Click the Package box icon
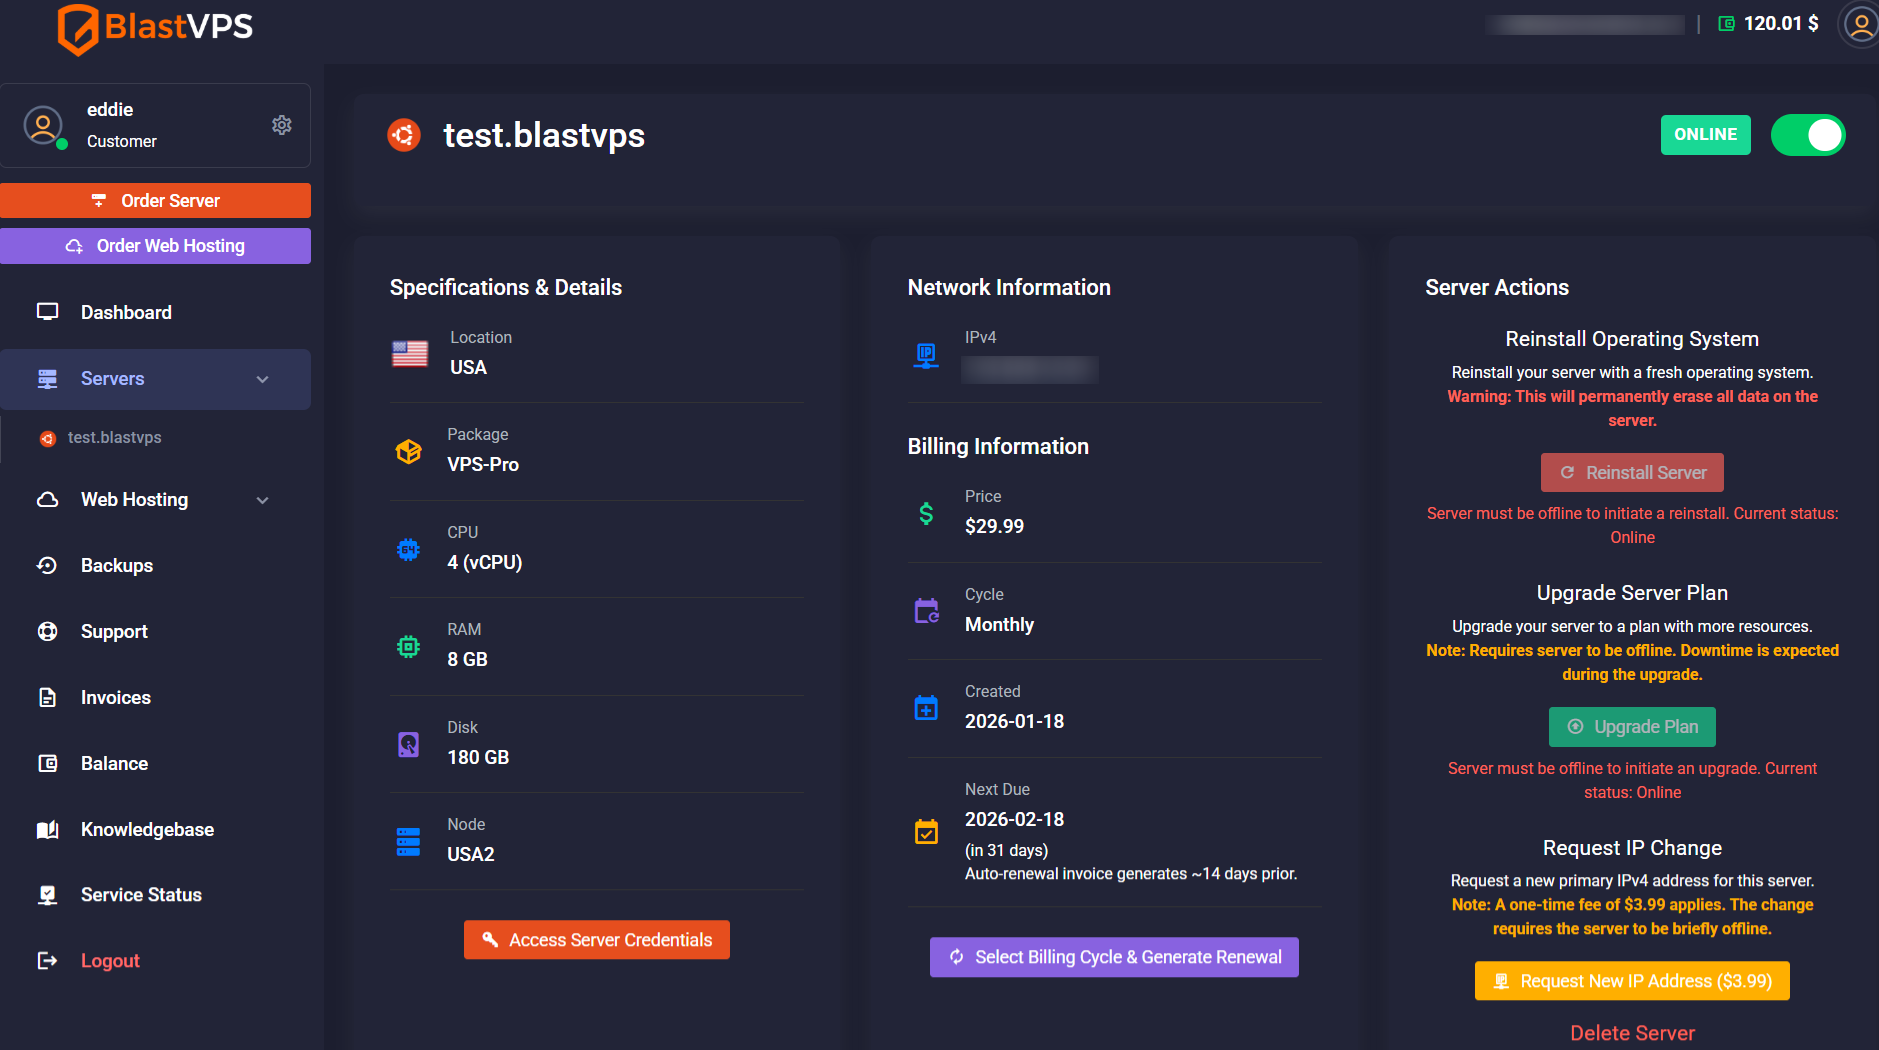This screenshot has height=1050, width=1879. tap(408, 451)
